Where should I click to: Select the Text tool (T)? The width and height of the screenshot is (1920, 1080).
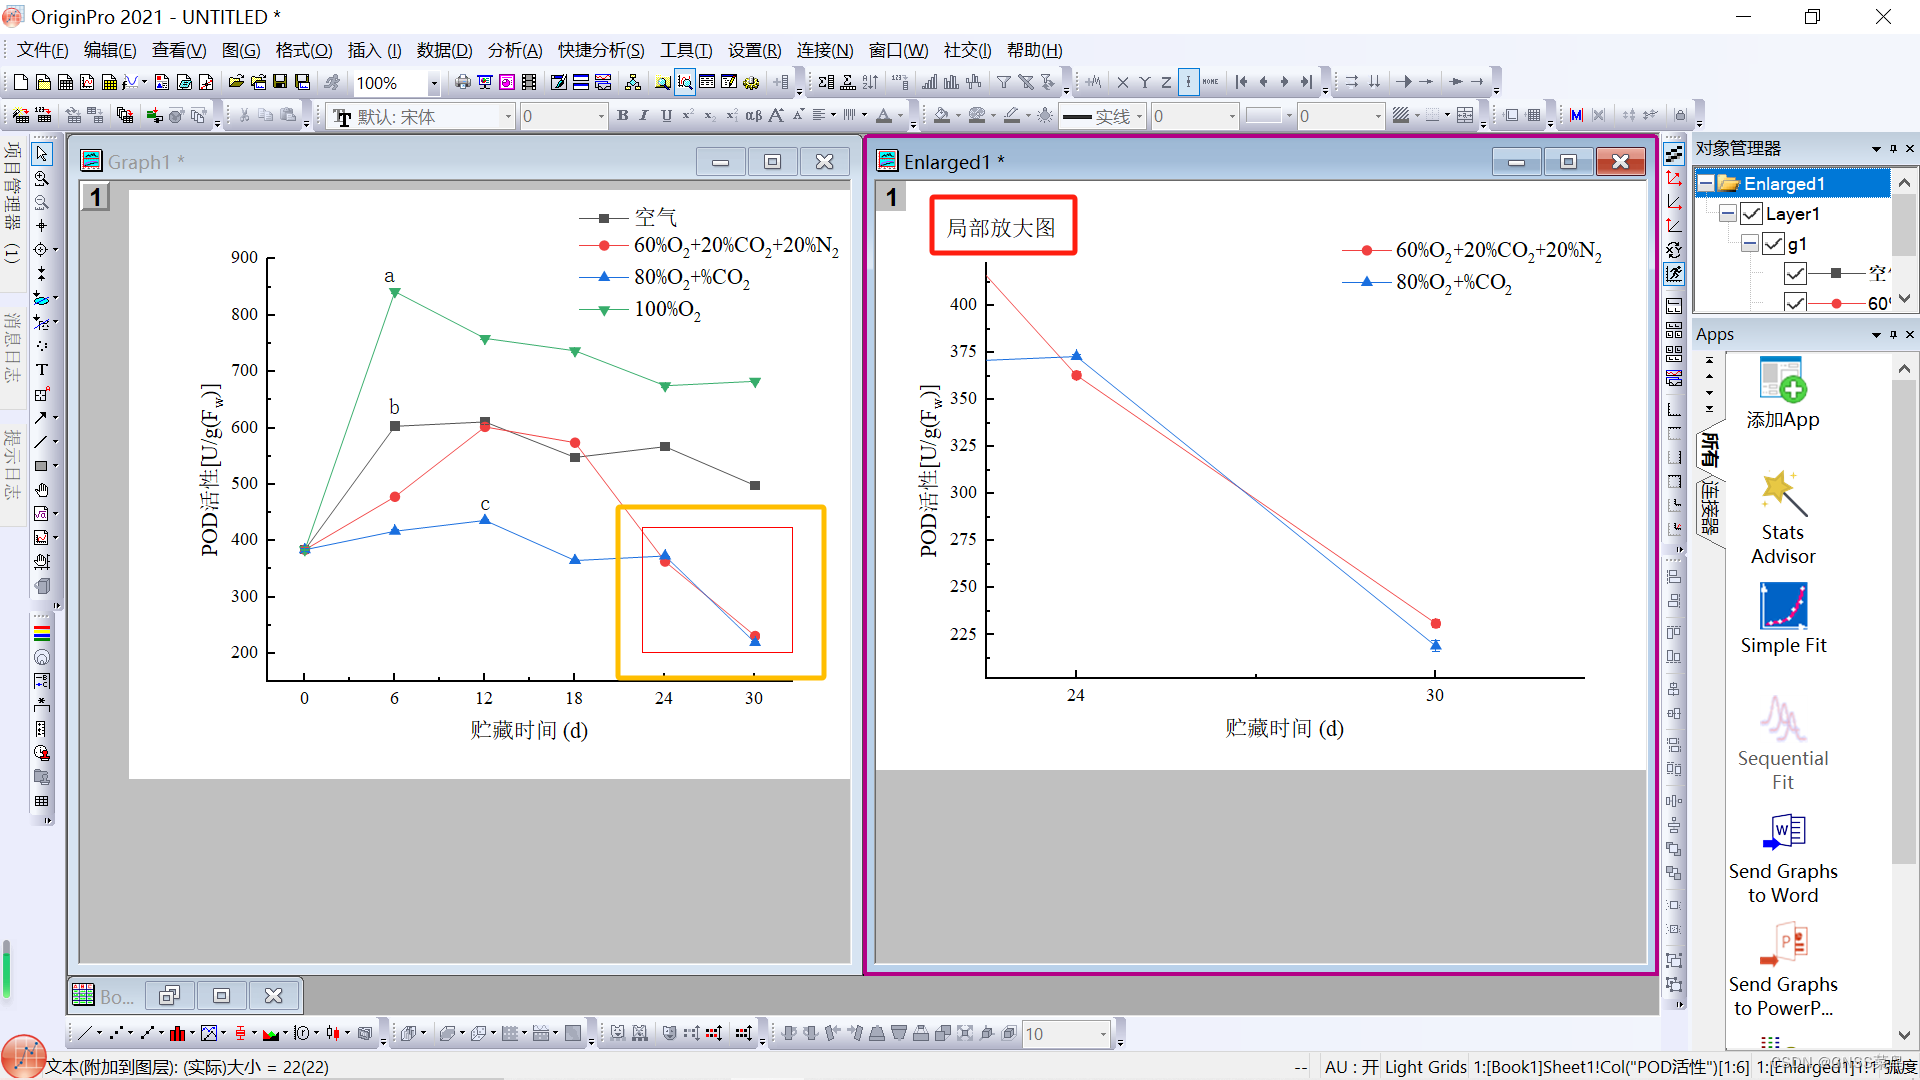[x=41, y=370]
